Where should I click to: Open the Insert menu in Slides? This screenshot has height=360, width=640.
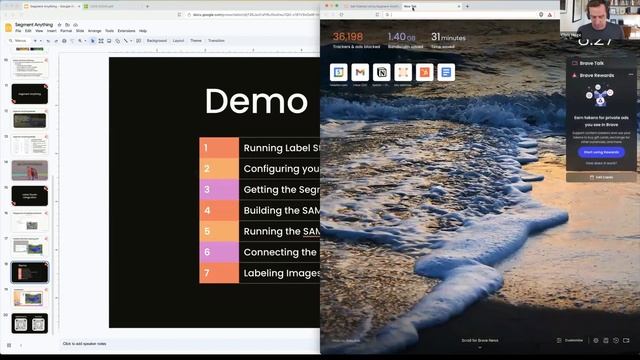point(51,31)
